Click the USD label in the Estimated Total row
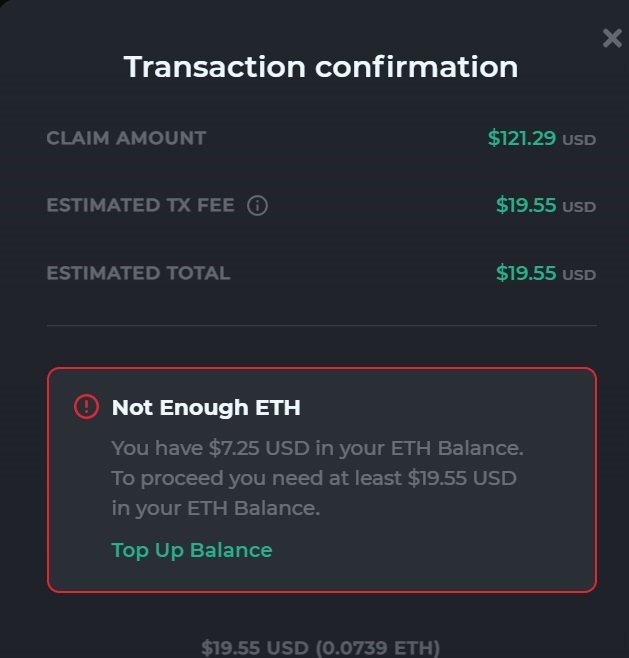The image size is (629, 658). (579, 275)
